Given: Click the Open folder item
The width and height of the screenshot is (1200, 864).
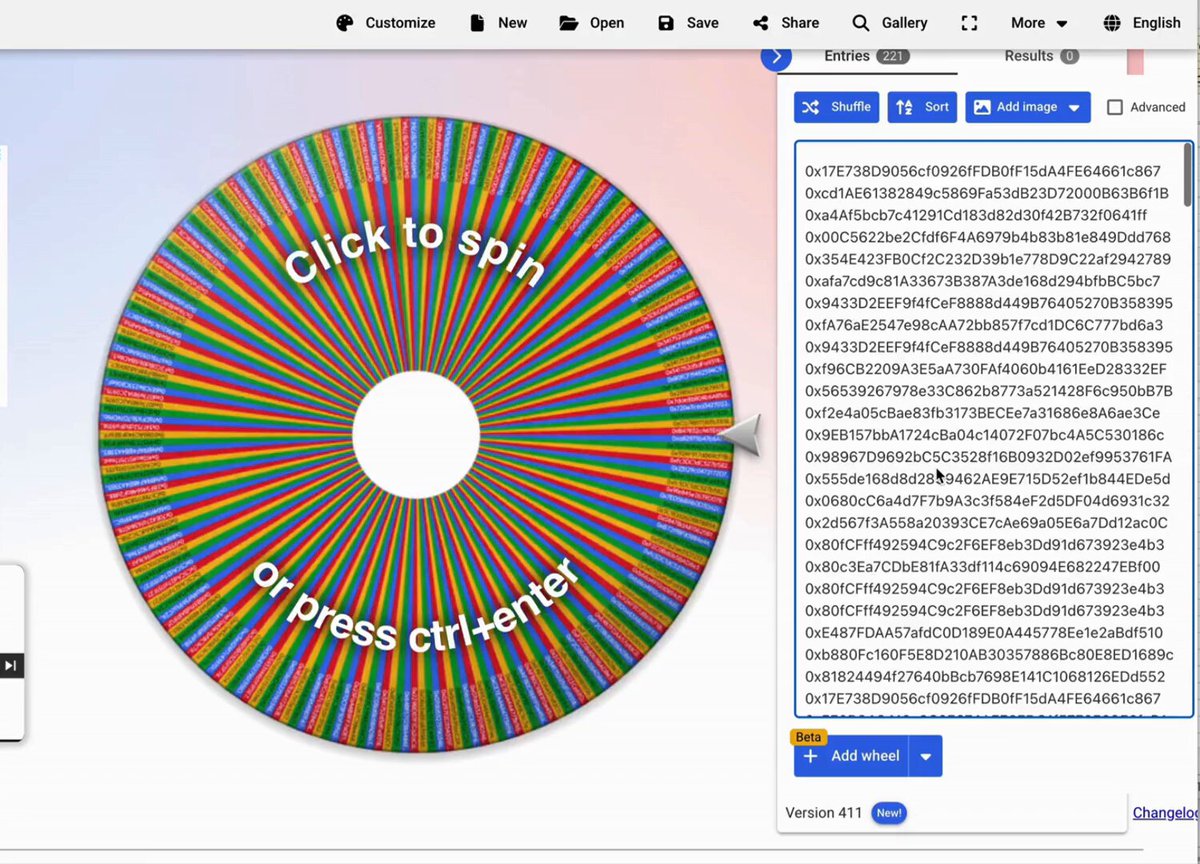Looking at the screenshot, I should click(x=592, y=23).
